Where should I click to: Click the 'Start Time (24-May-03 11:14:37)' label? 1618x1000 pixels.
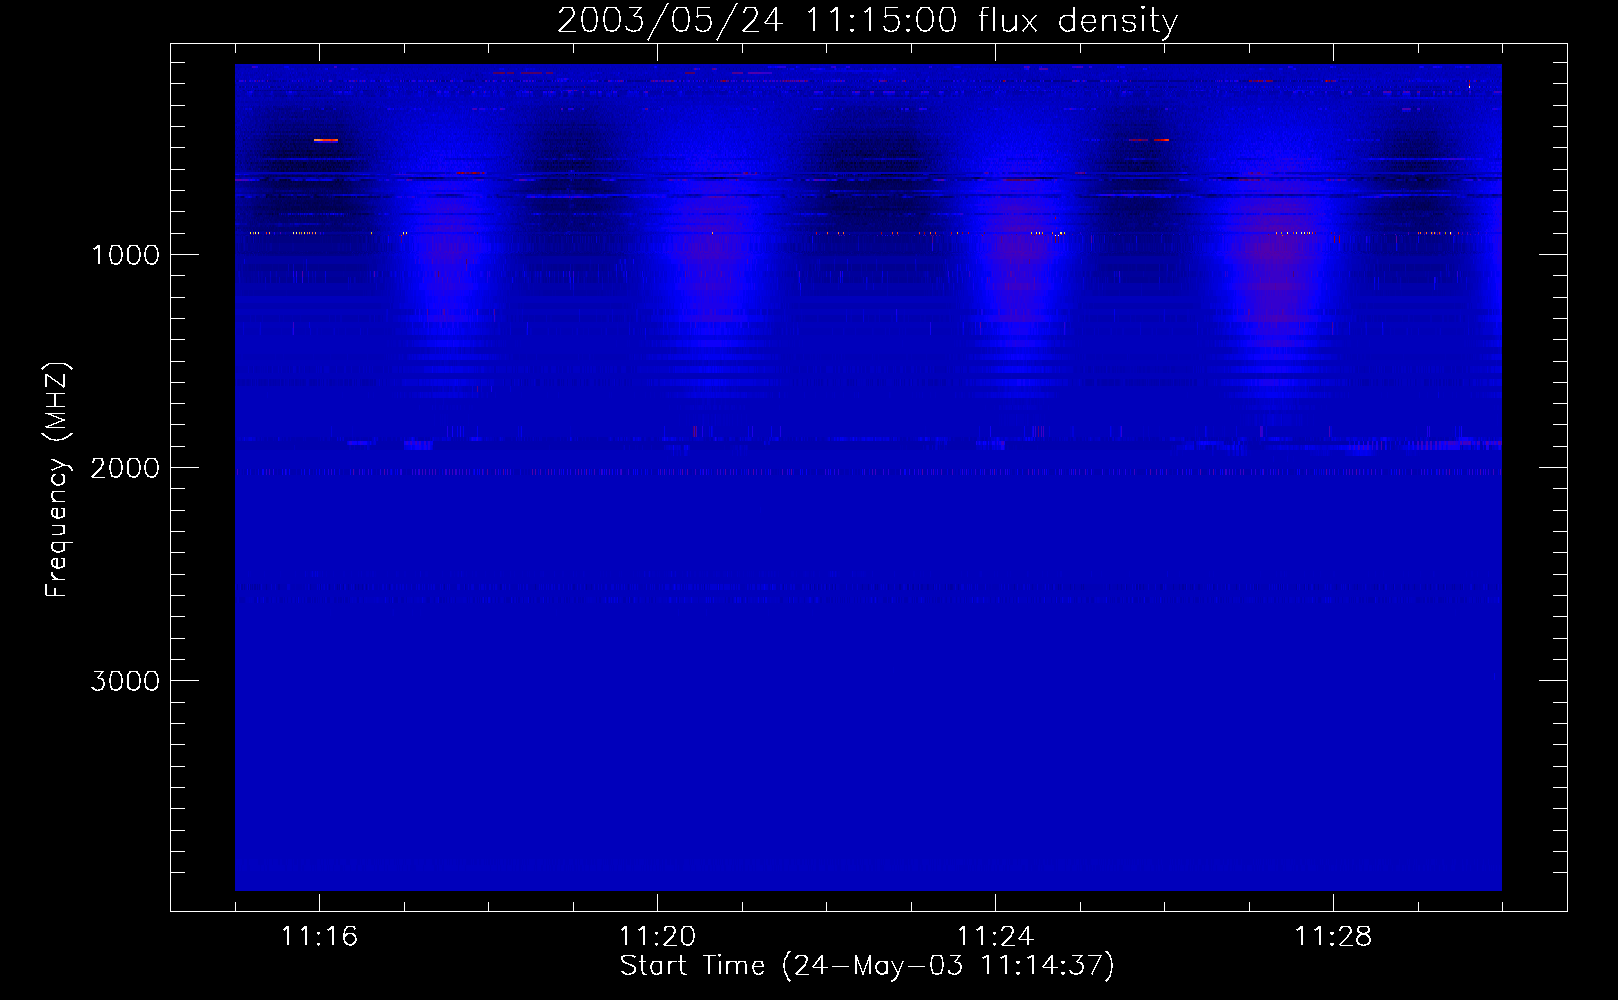[x=867, y=966]
